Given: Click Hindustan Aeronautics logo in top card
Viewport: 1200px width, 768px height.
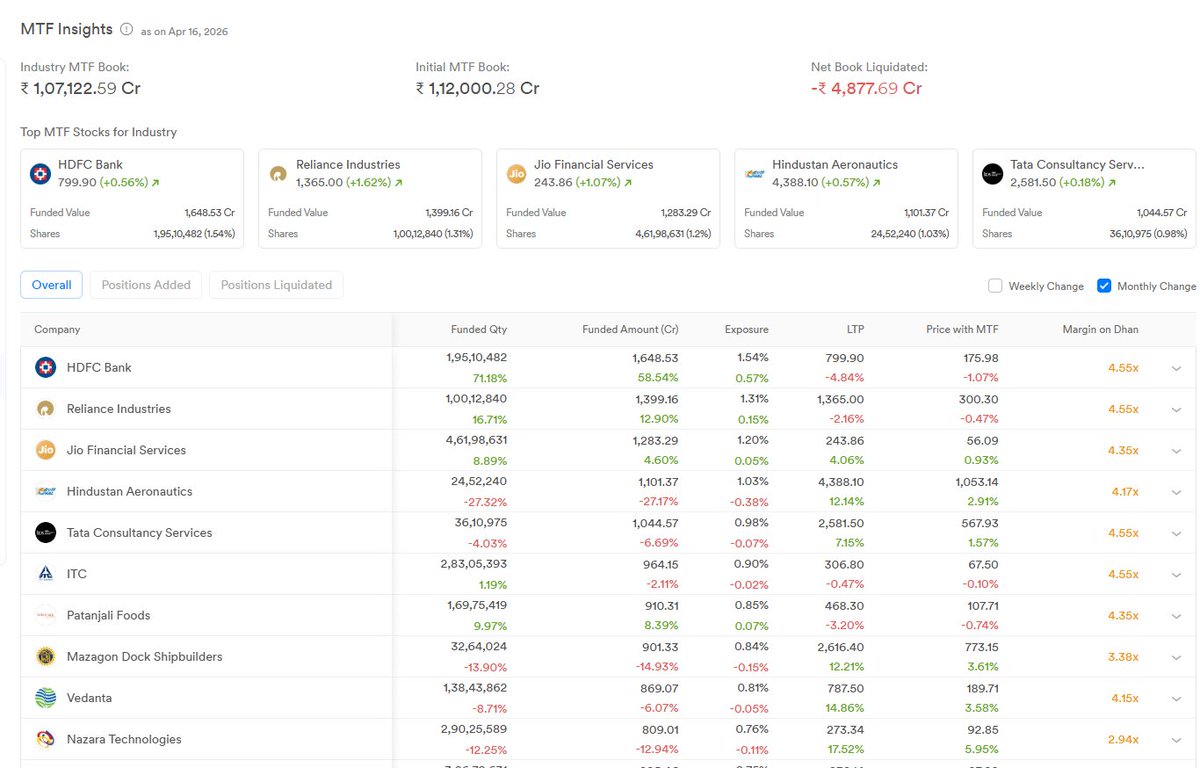Looking at the screenshot, I should coord(755,174).
